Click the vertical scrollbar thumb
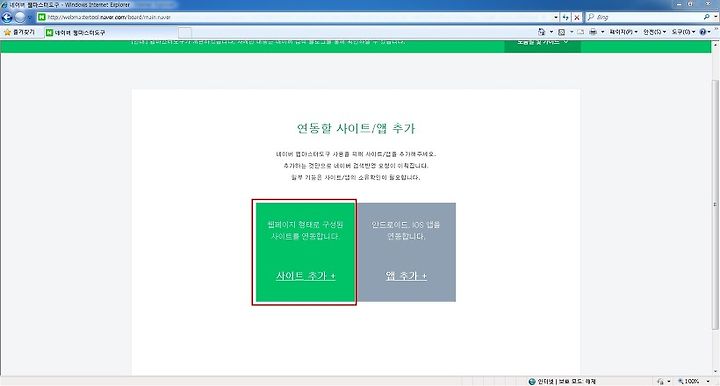 [715, 204]
